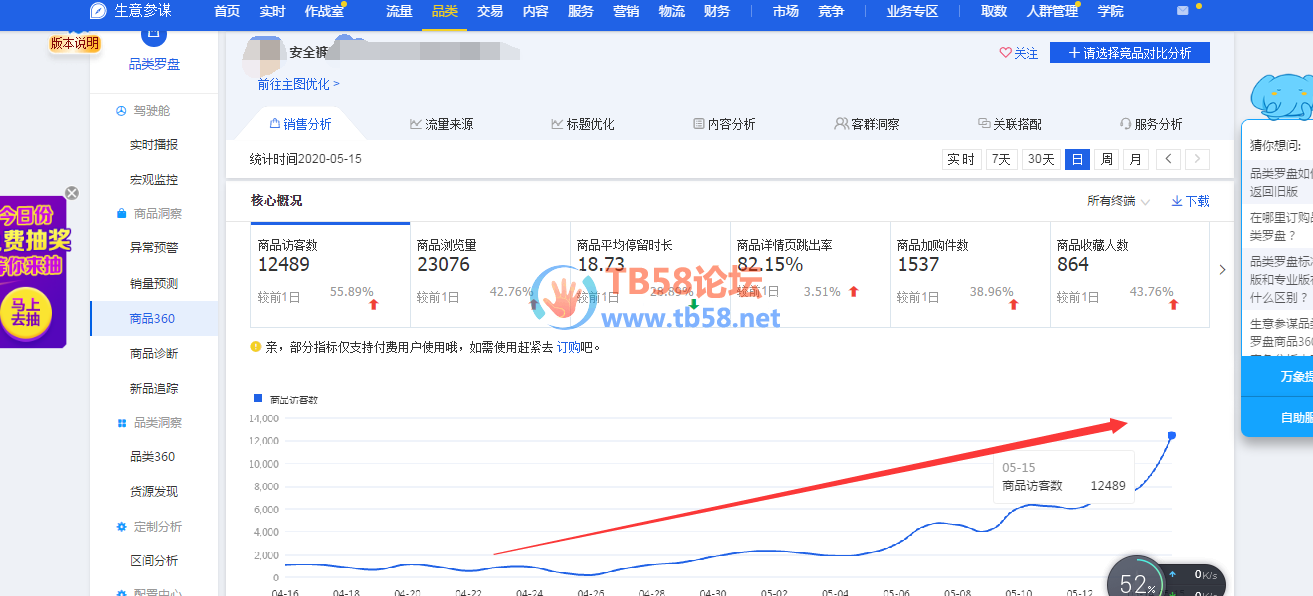This screenshot has height=596, width=1313.
Task: Select the 30天 time range button
Action: coord(1041,159)
